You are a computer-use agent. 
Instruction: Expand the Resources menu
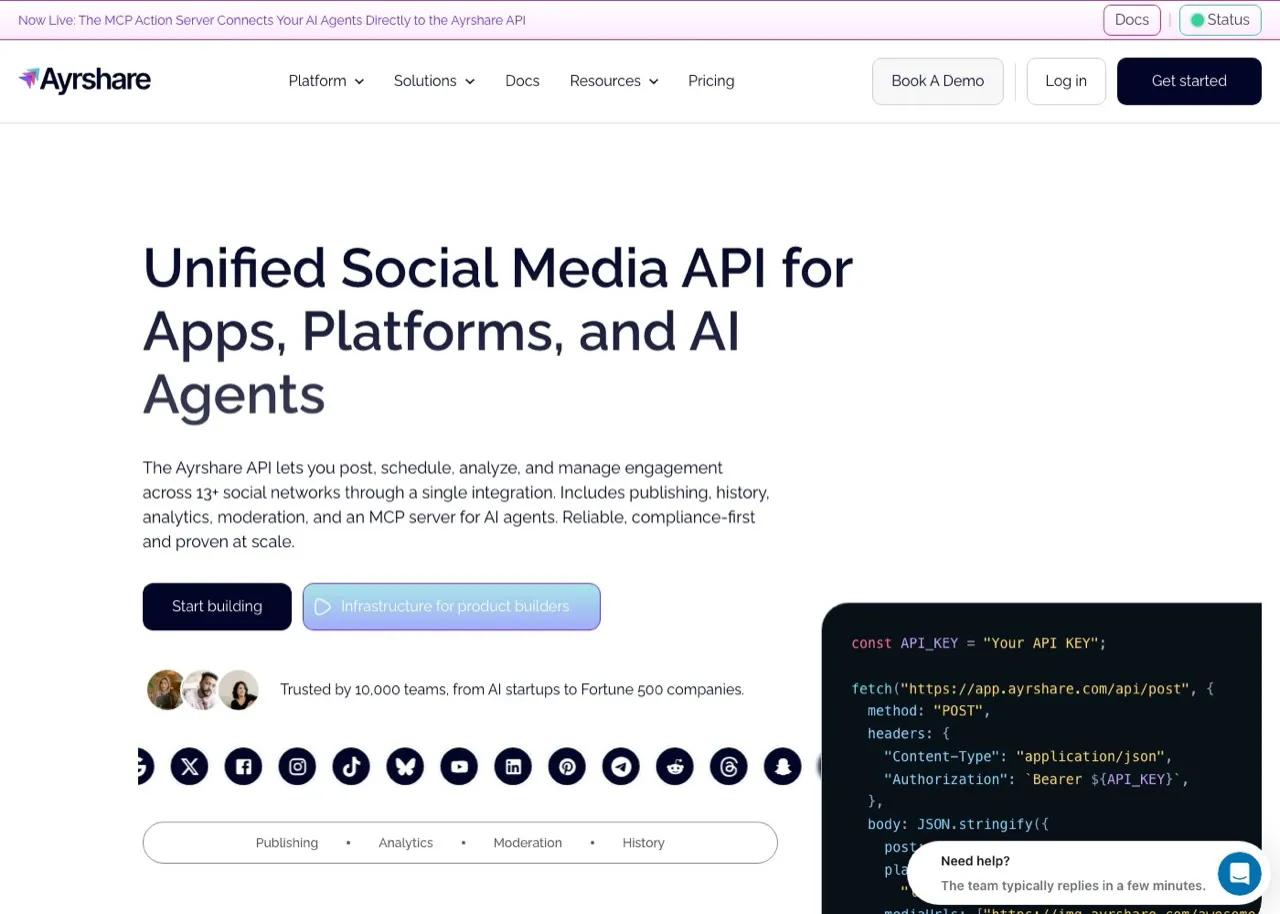click(614, 81)
